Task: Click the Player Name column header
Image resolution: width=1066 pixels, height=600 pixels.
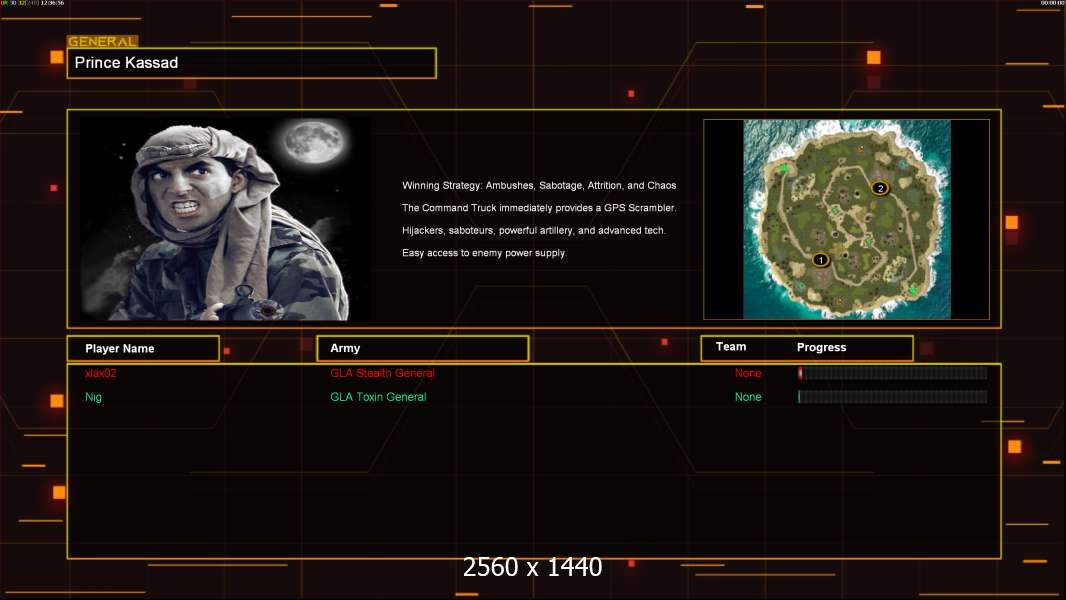Action: 143,349
